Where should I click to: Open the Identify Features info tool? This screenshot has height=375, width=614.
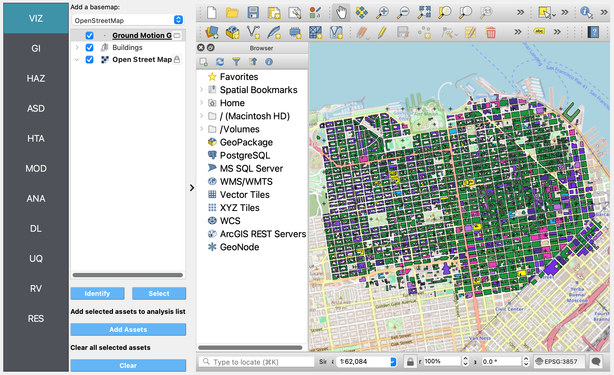tap(586, 13)
